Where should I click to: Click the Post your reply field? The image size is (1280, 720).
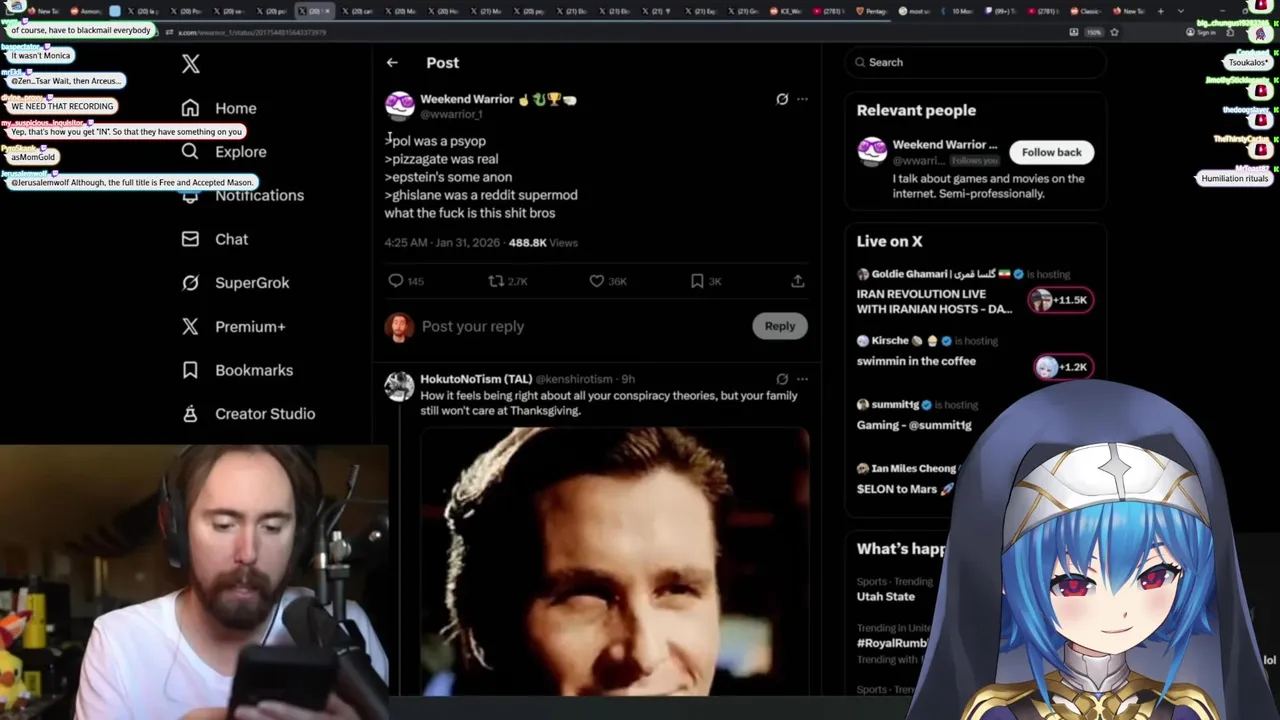pos(580,326)
